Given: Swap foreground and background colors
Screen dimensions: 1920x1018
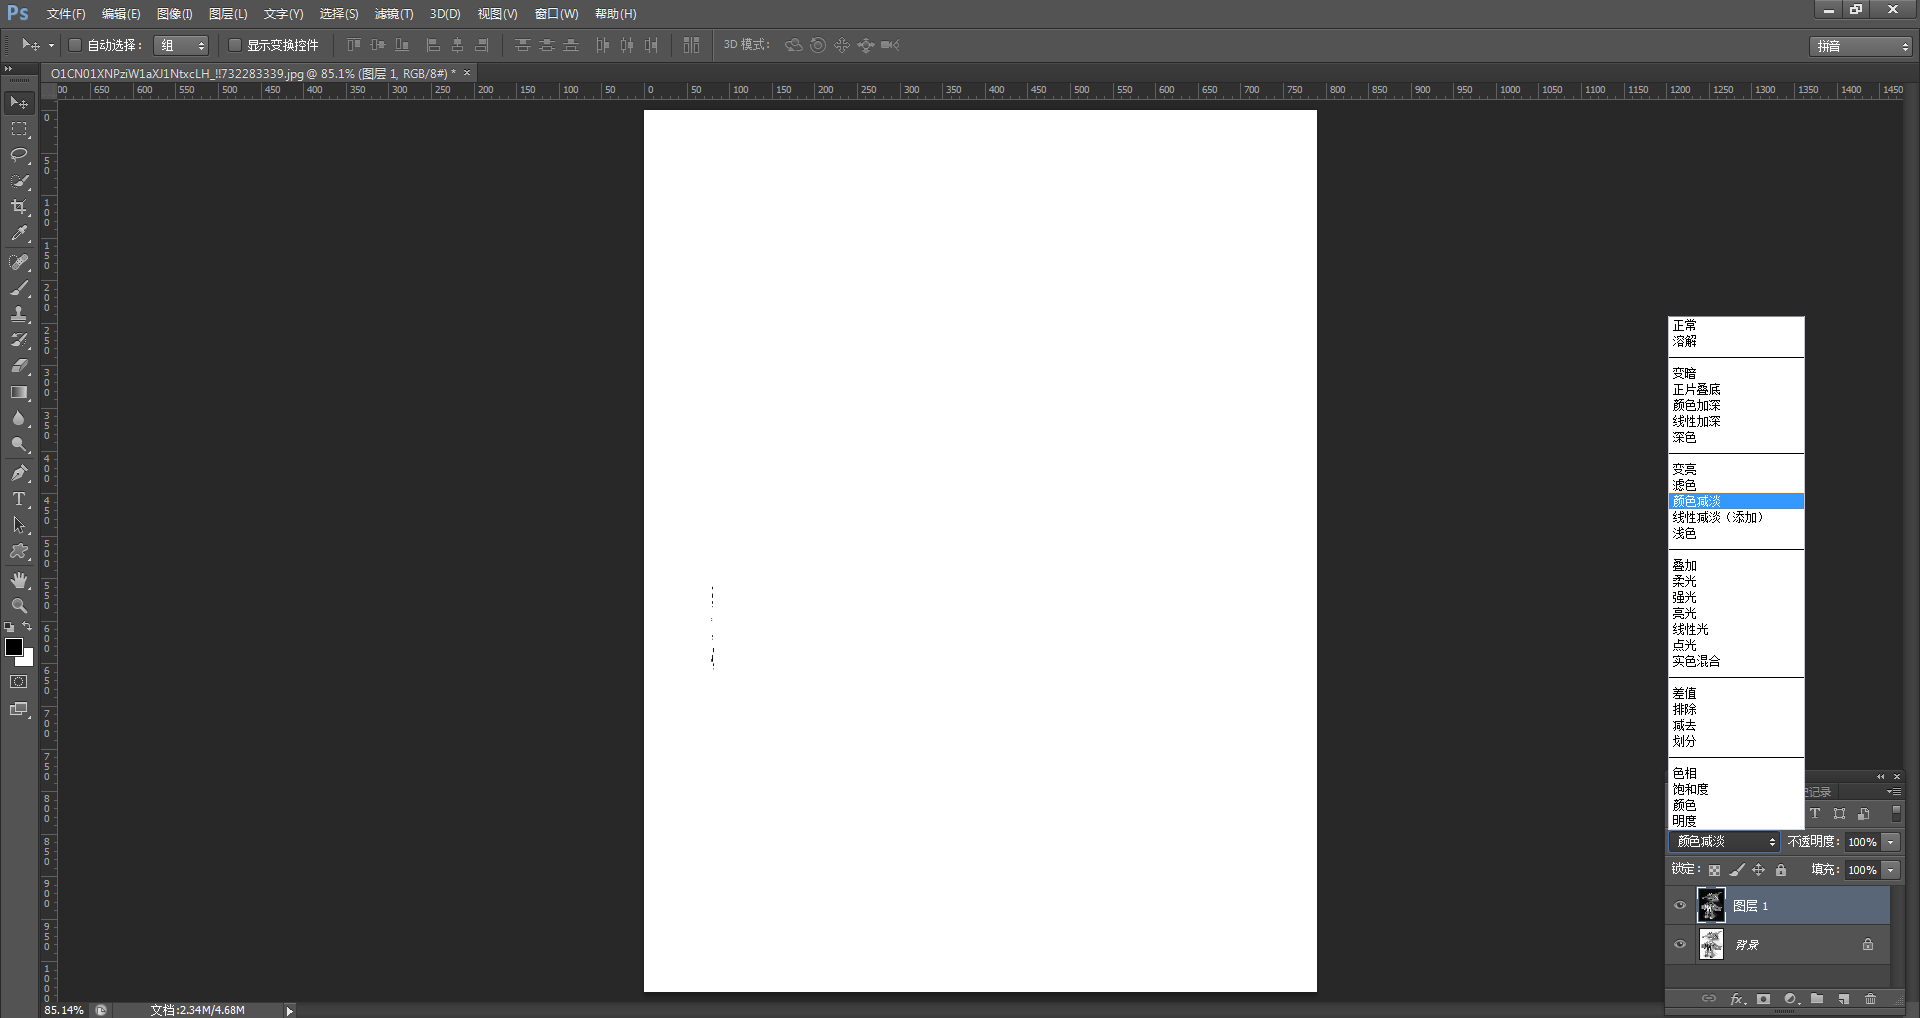Looking at the screenshot, I should coord(28,627).
